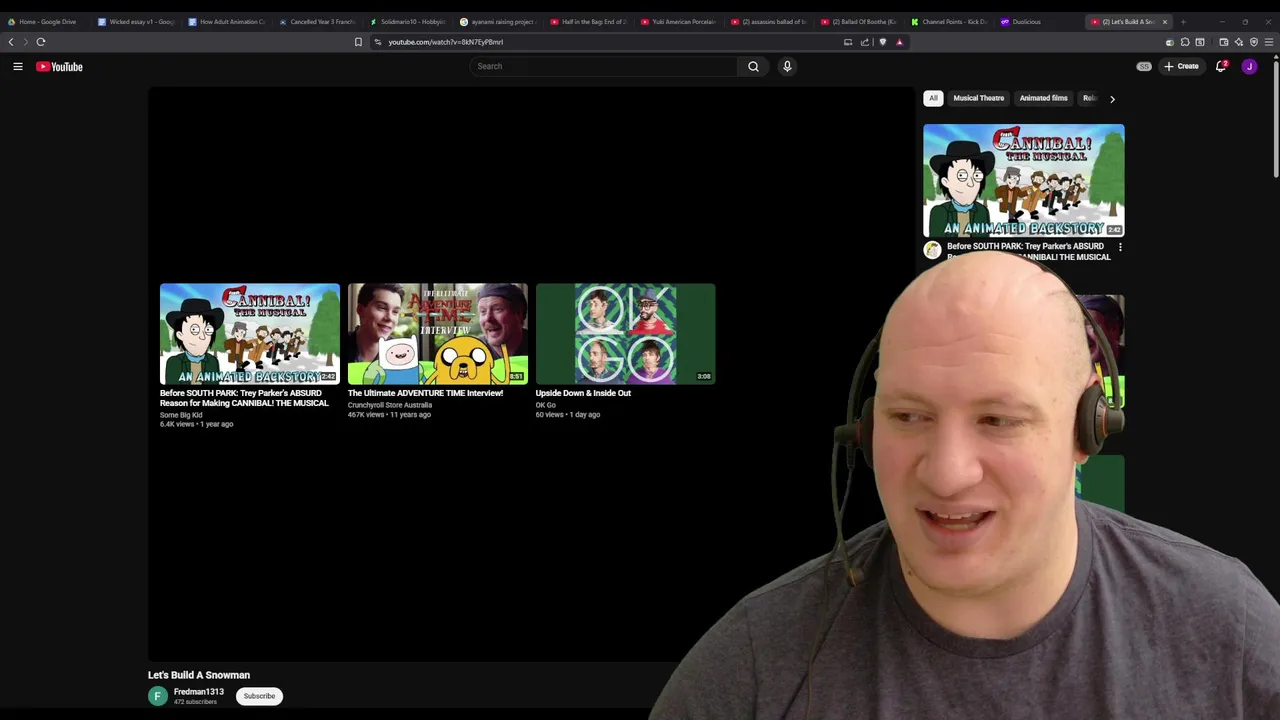
Task: Switch to the assassins ballad tab
Action: [x=768, y=21]
